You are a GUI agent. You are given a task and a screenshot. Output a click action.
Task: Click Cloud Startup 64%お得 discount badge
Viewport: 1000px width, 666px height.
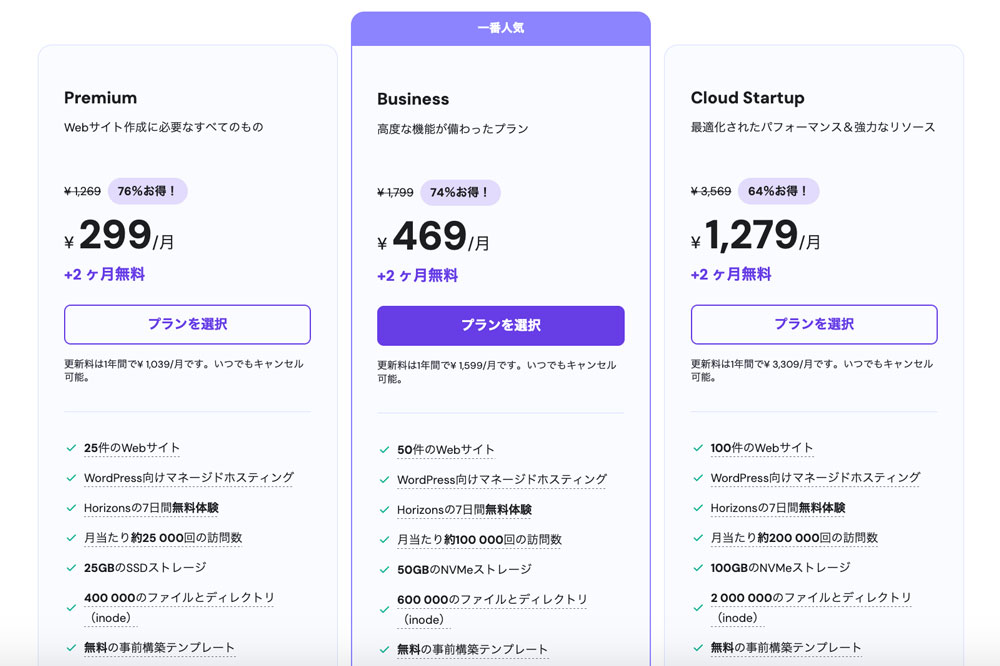(x=778, y=191)
